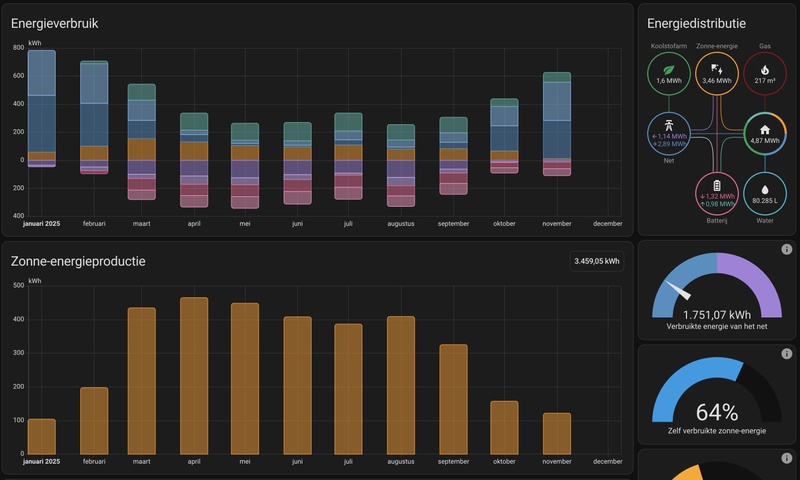This screenshot has width=800, height=480.
Task: Click the green leaf Koolstofarm icon
Action: [668, 70]
